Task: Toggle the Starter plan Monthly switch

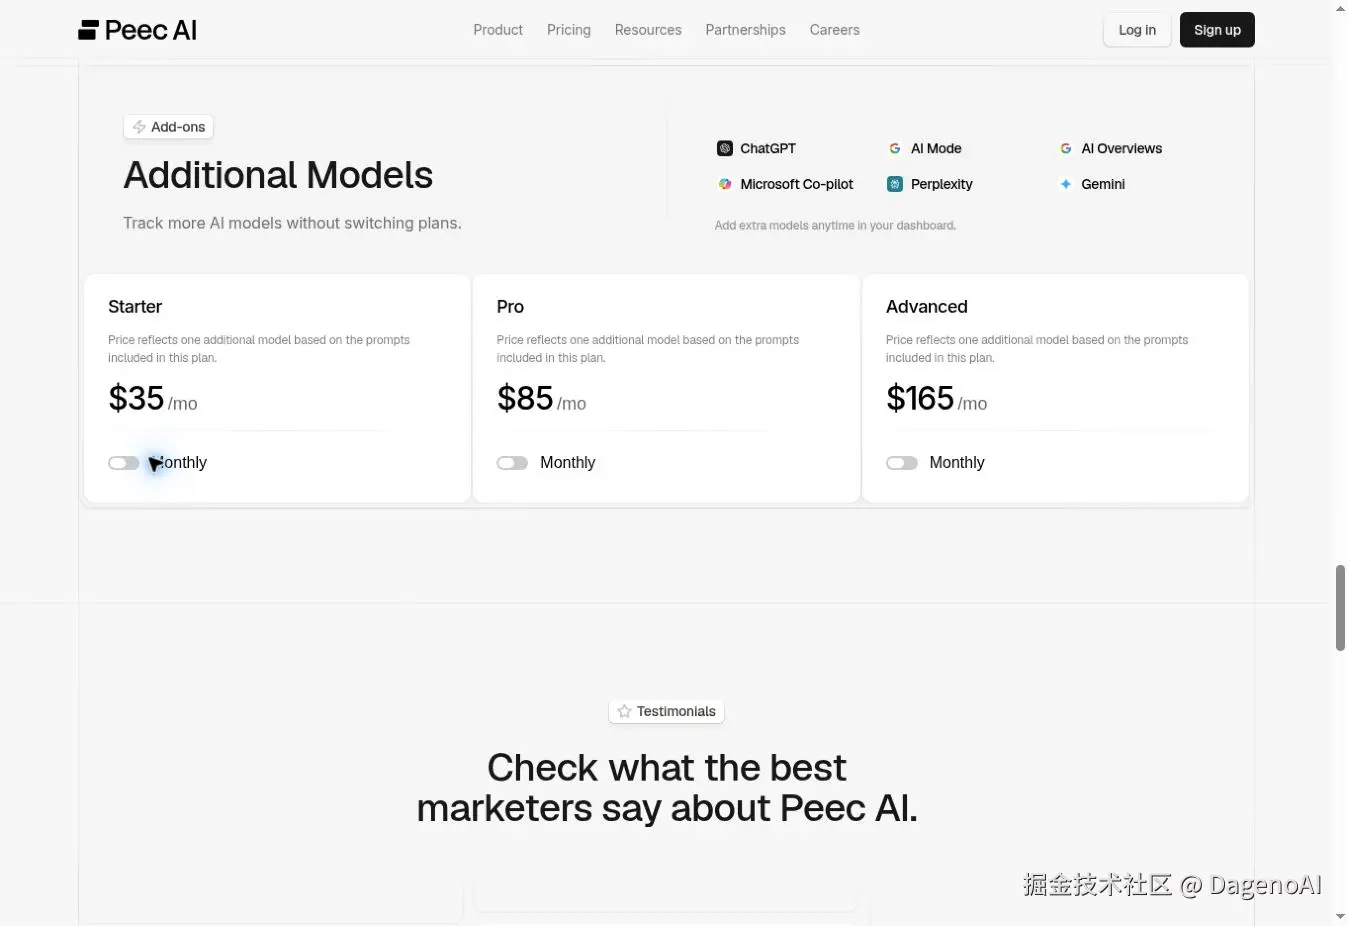Action: click(x=124, y=463)
